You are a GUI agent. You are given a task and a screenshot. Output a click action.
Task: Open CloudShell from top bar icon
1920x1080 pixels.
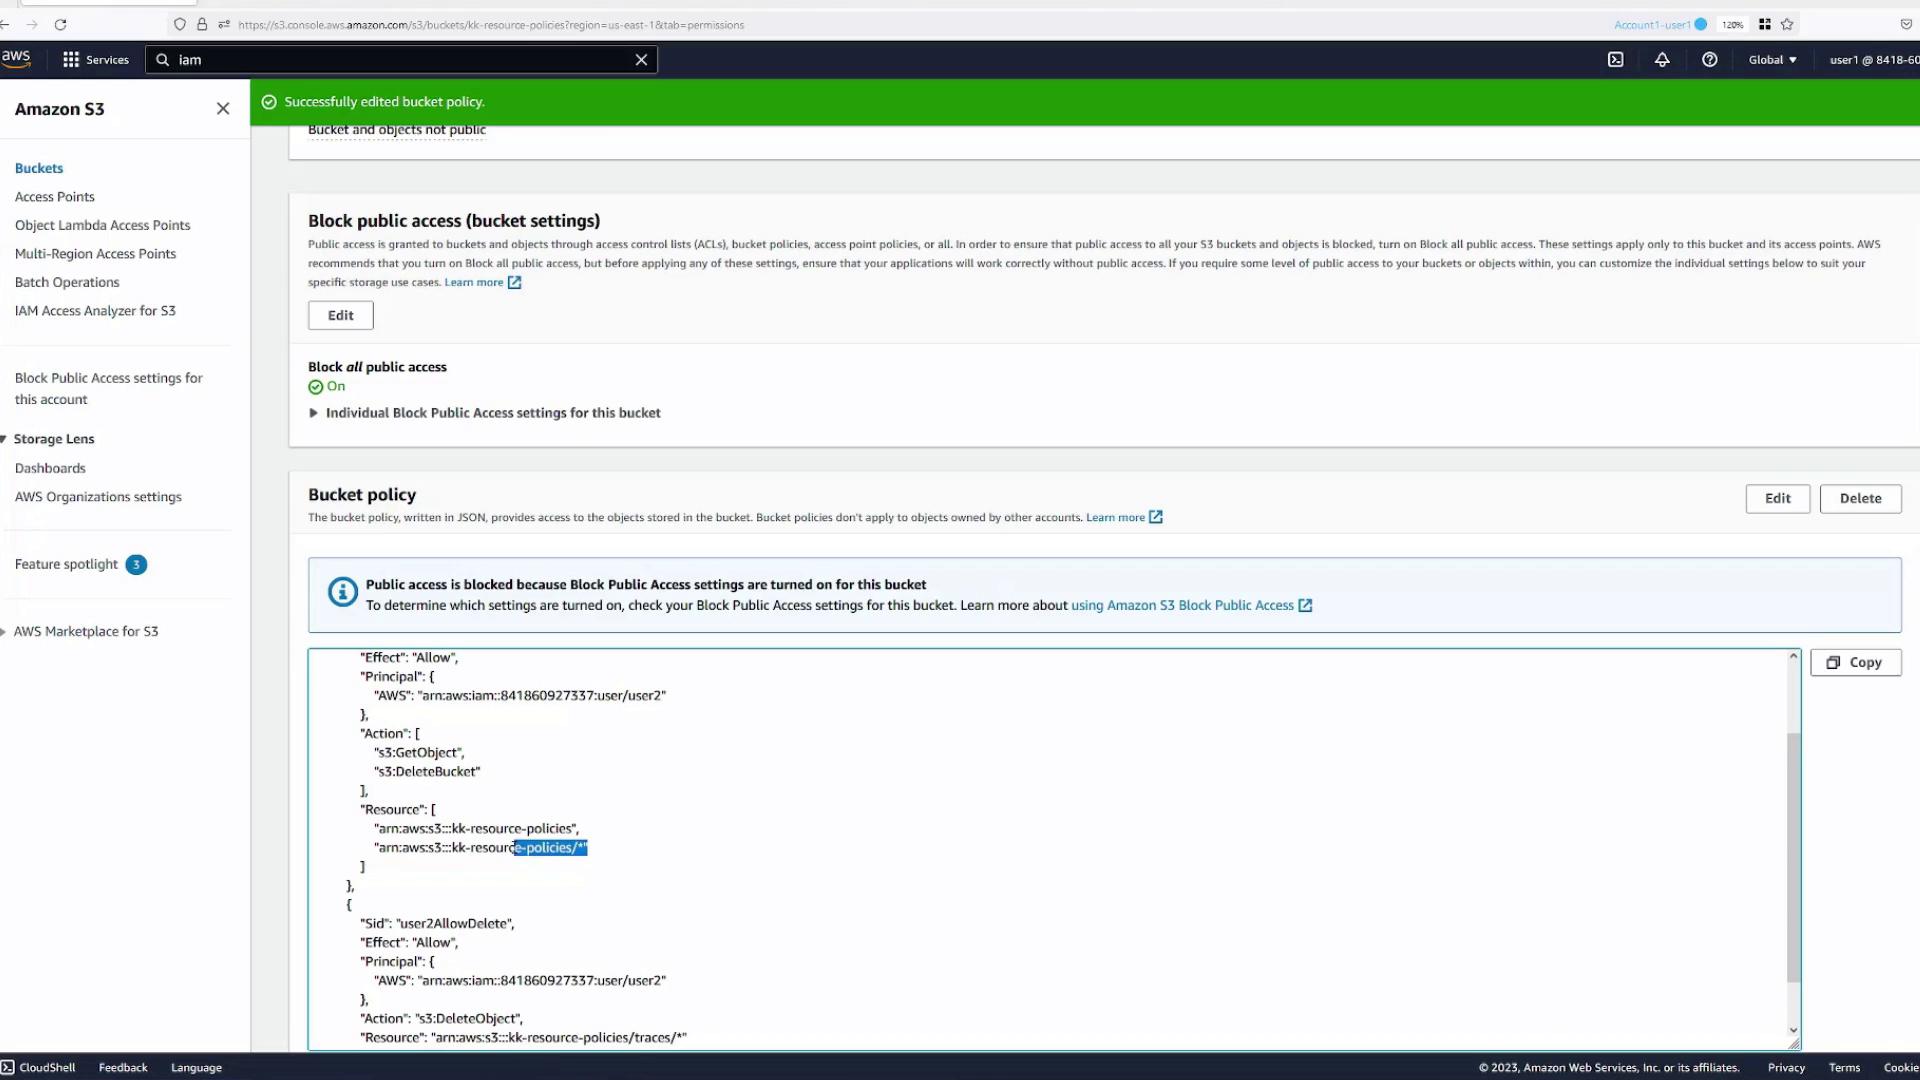pyautogui.click(x=1615, y=60)
